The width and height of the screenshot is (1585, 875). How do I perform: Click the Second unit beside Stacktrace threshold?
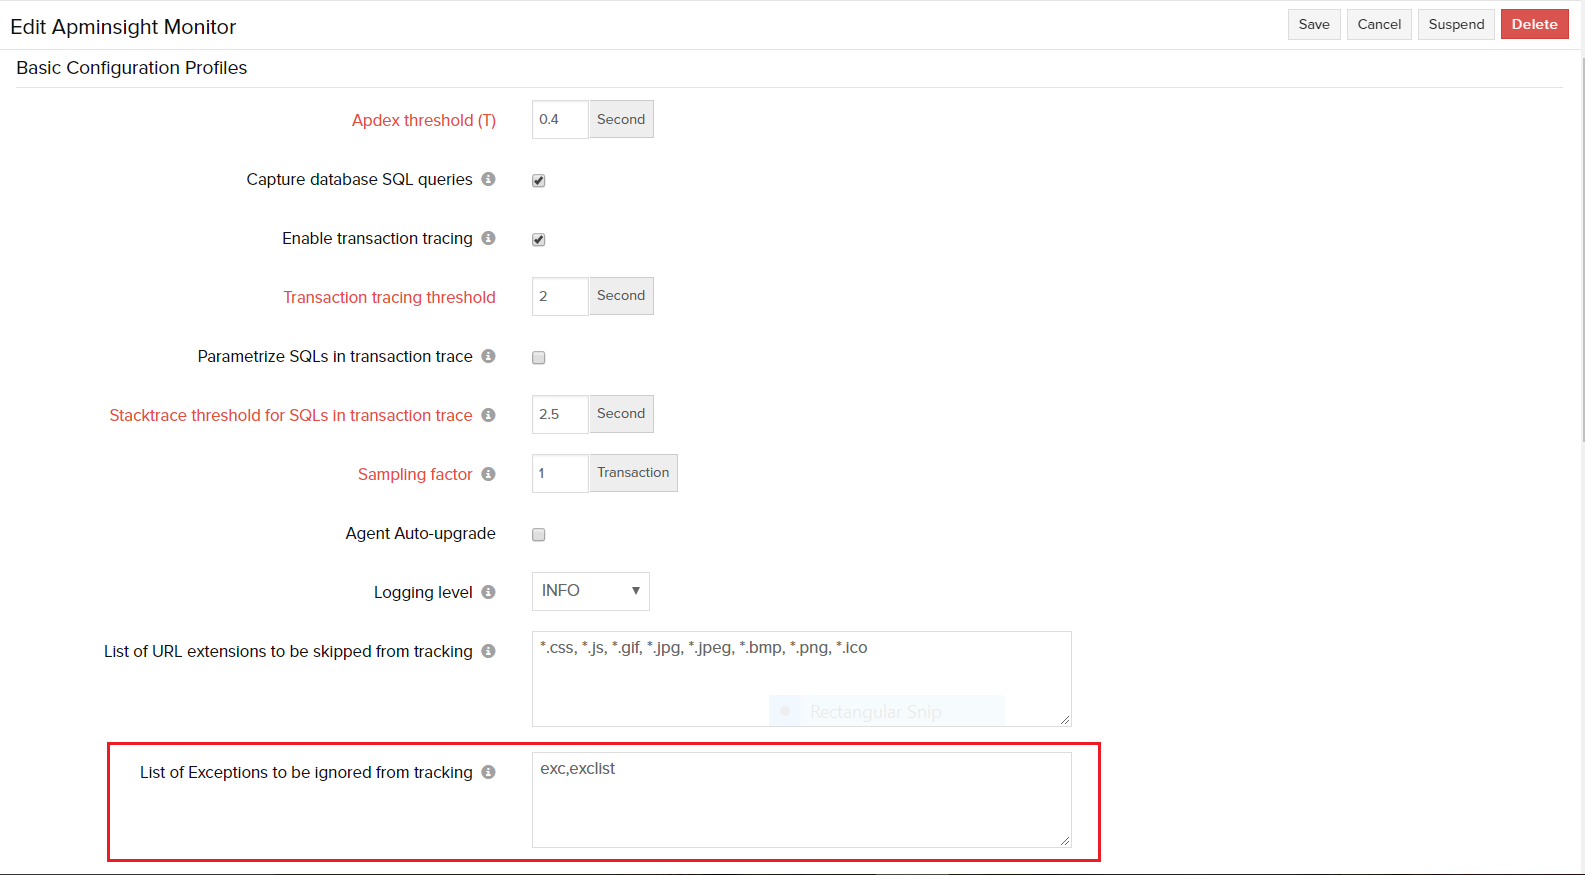point(621,414)
